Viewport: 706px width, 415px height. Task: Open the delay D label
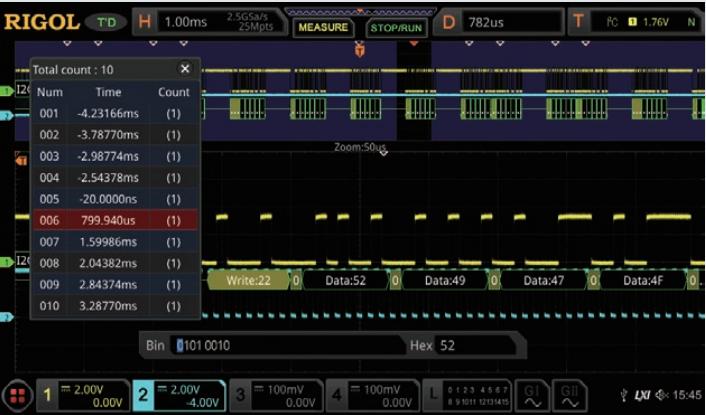tap(448, 22)
